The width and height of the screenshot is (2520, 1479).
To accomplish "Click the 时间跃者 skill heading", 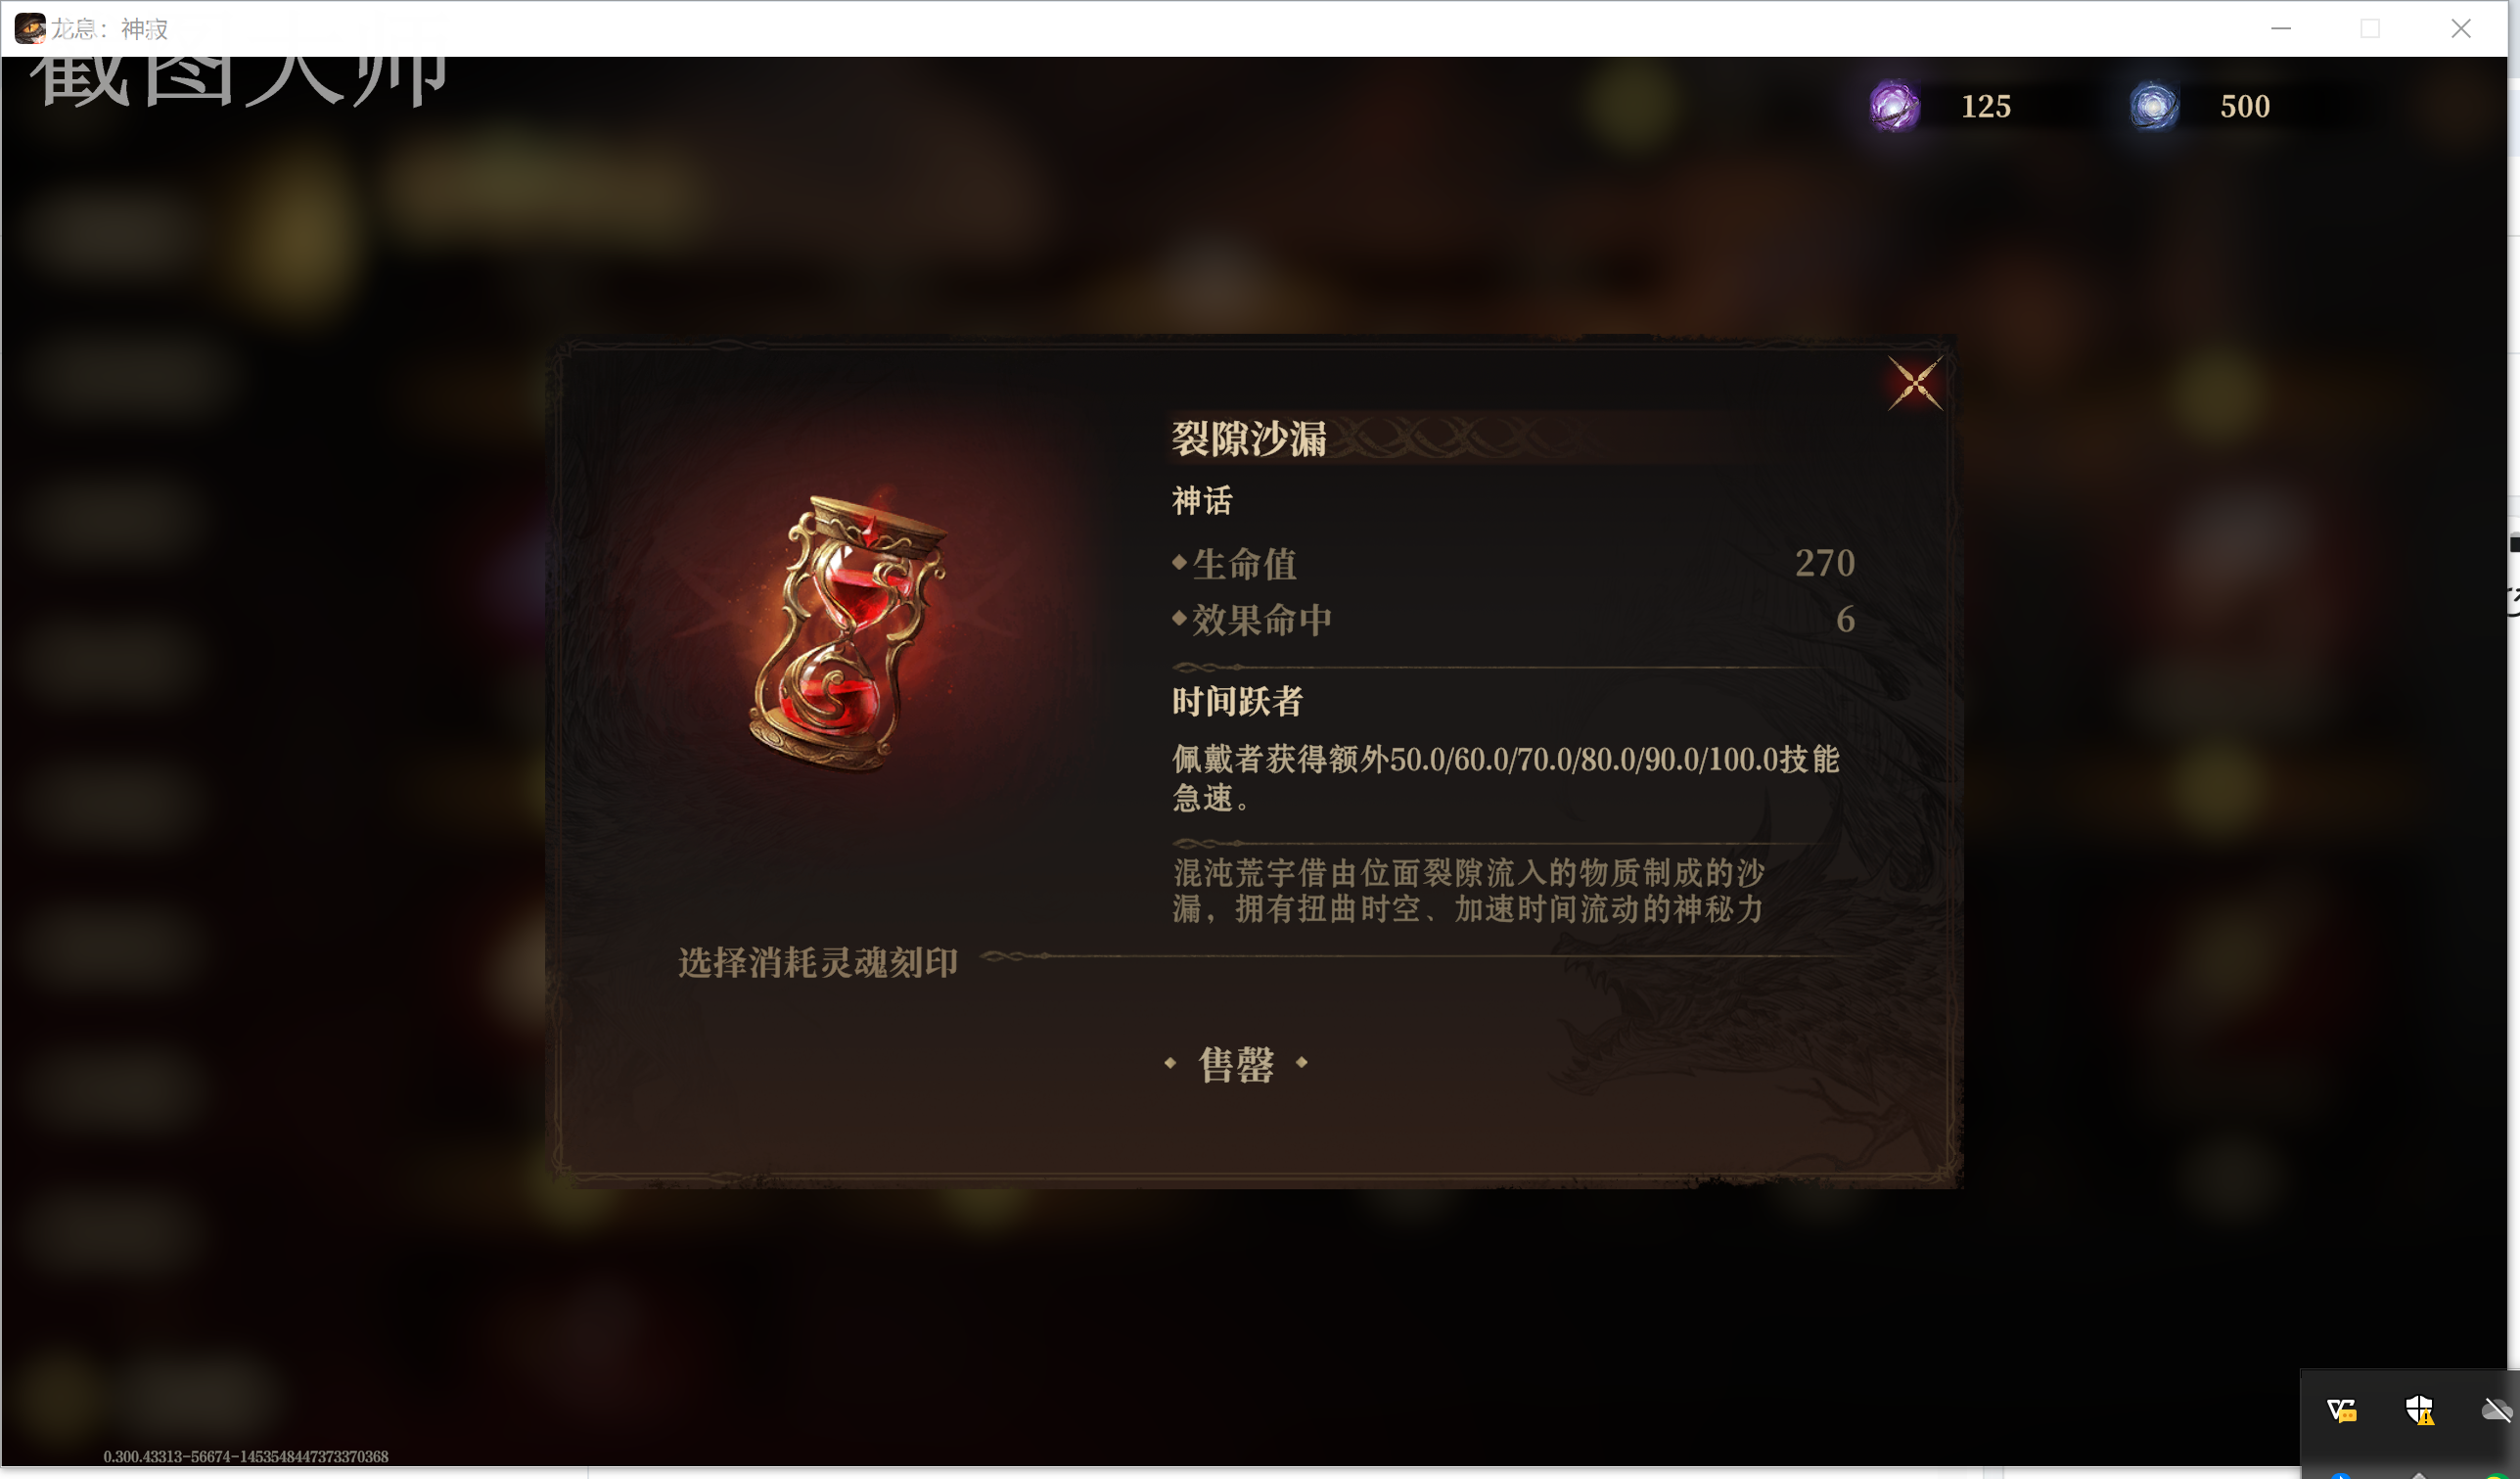I will [1237, 702].
